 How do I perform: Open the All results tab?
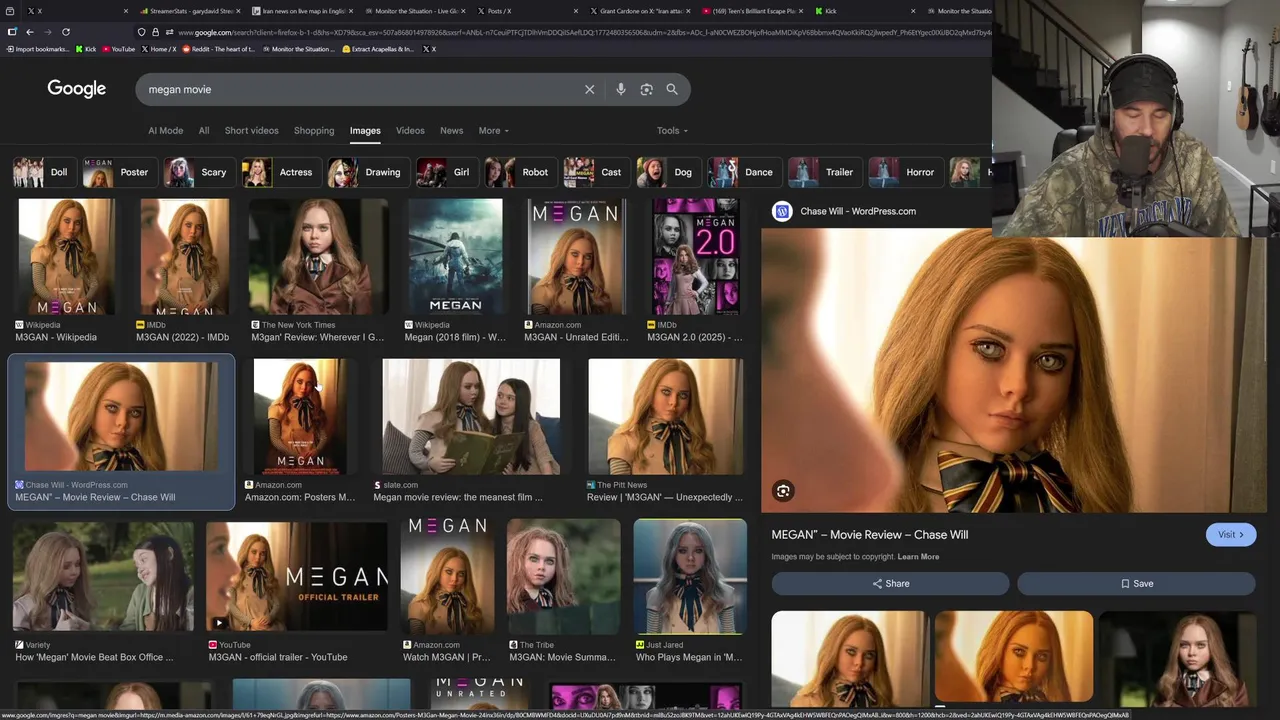coord(204,131)
